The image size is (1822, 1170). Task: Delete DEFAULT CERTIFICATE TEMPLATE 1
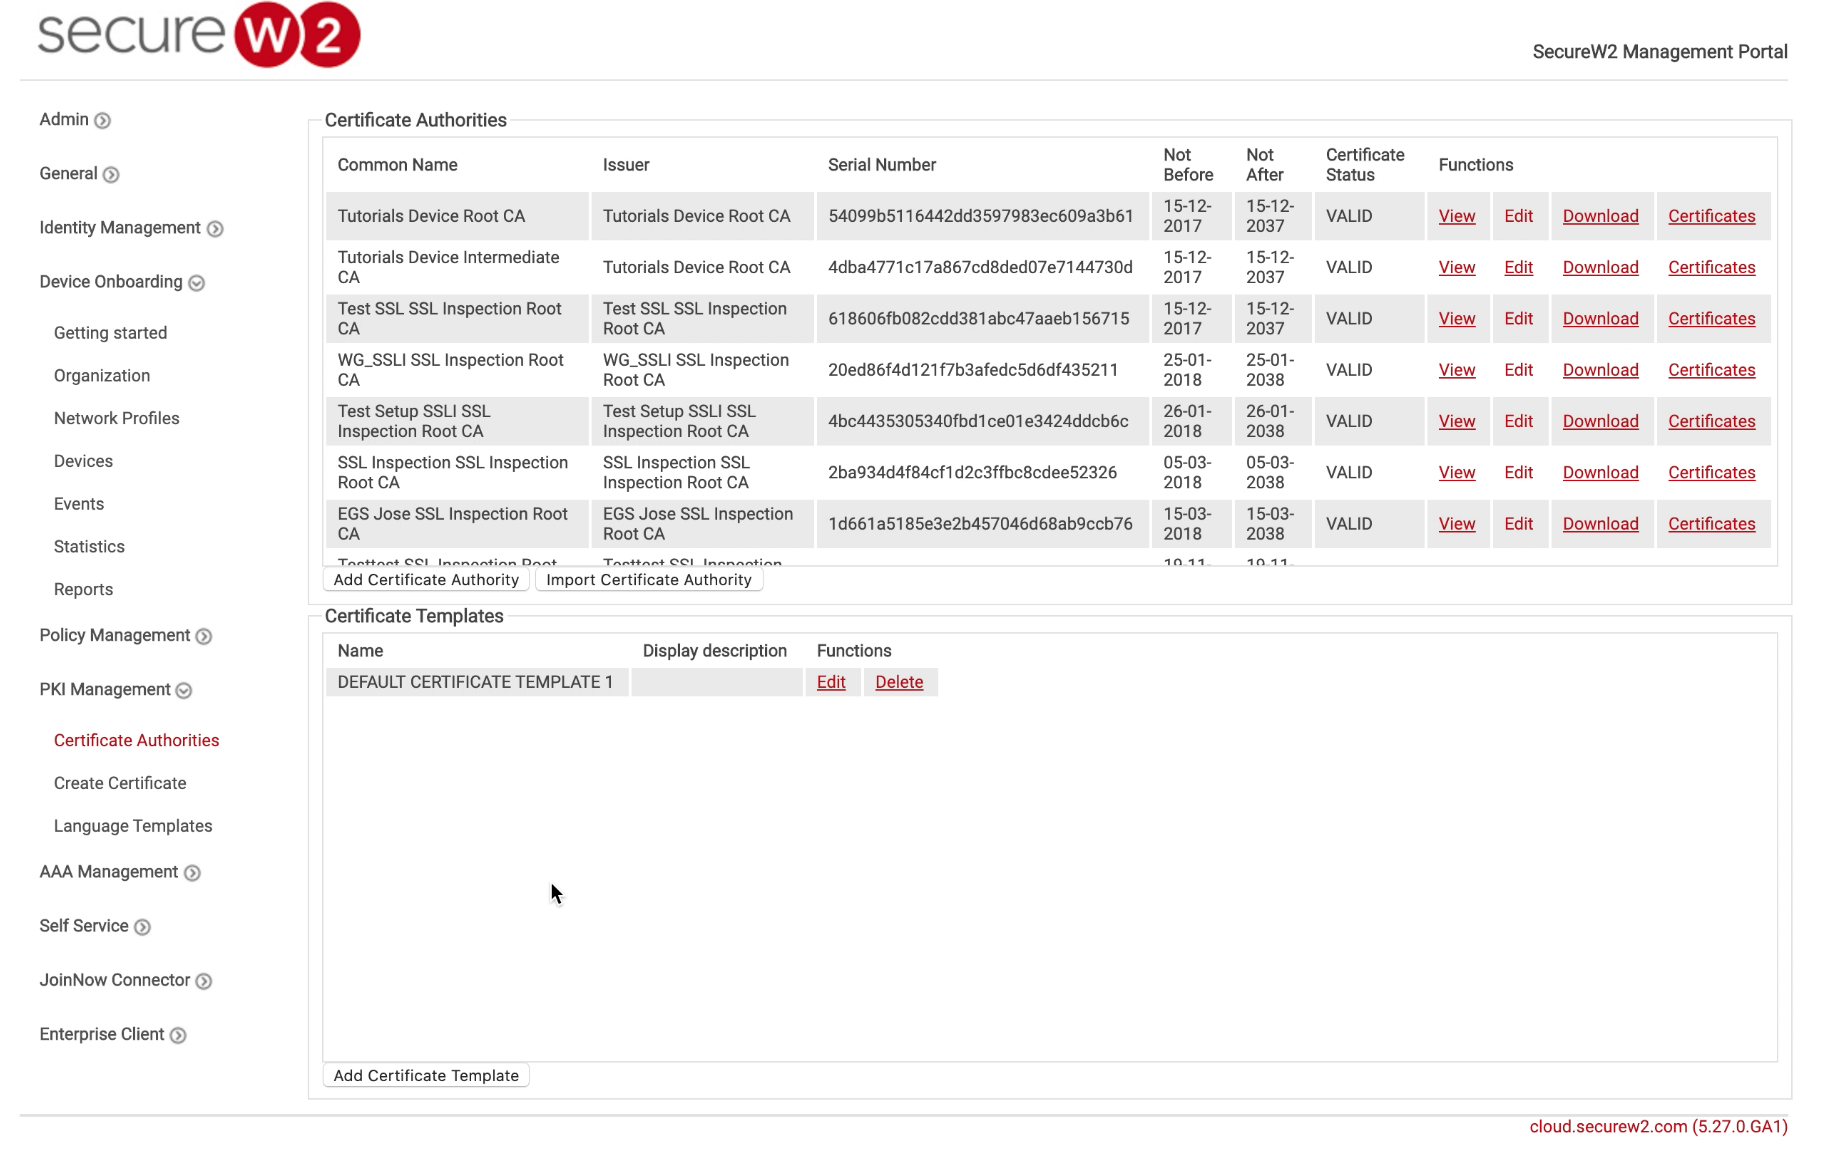tap(899, 682)
